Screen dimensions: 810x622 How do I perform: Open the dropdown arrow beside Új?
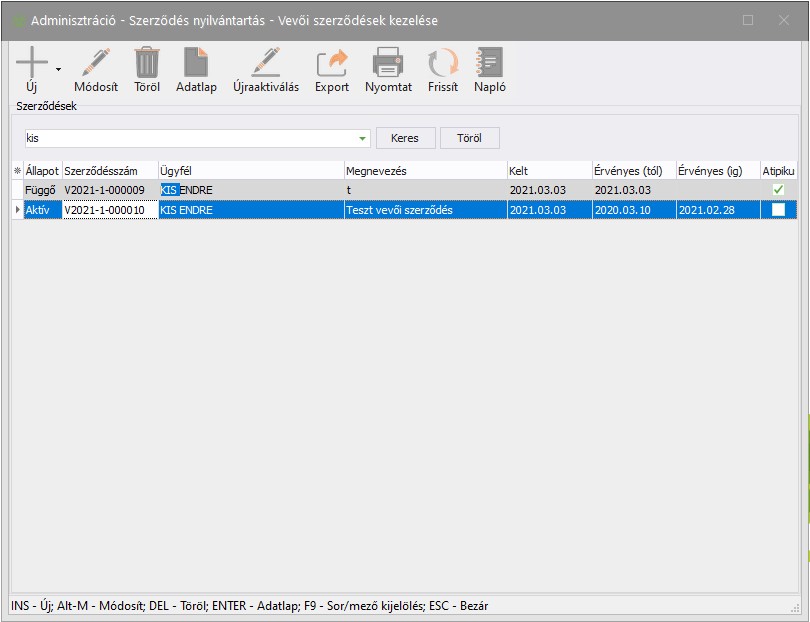[x=58, y=70]
